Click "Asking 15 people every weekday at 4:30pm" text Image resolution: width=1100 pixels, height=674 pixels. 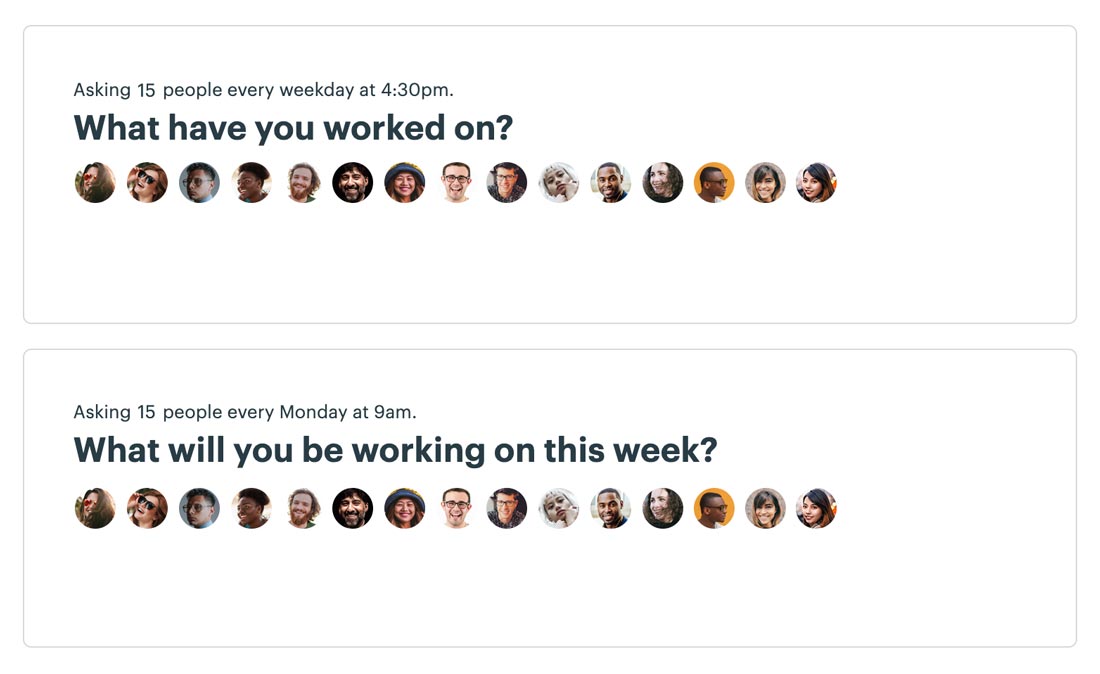[263, 90]
